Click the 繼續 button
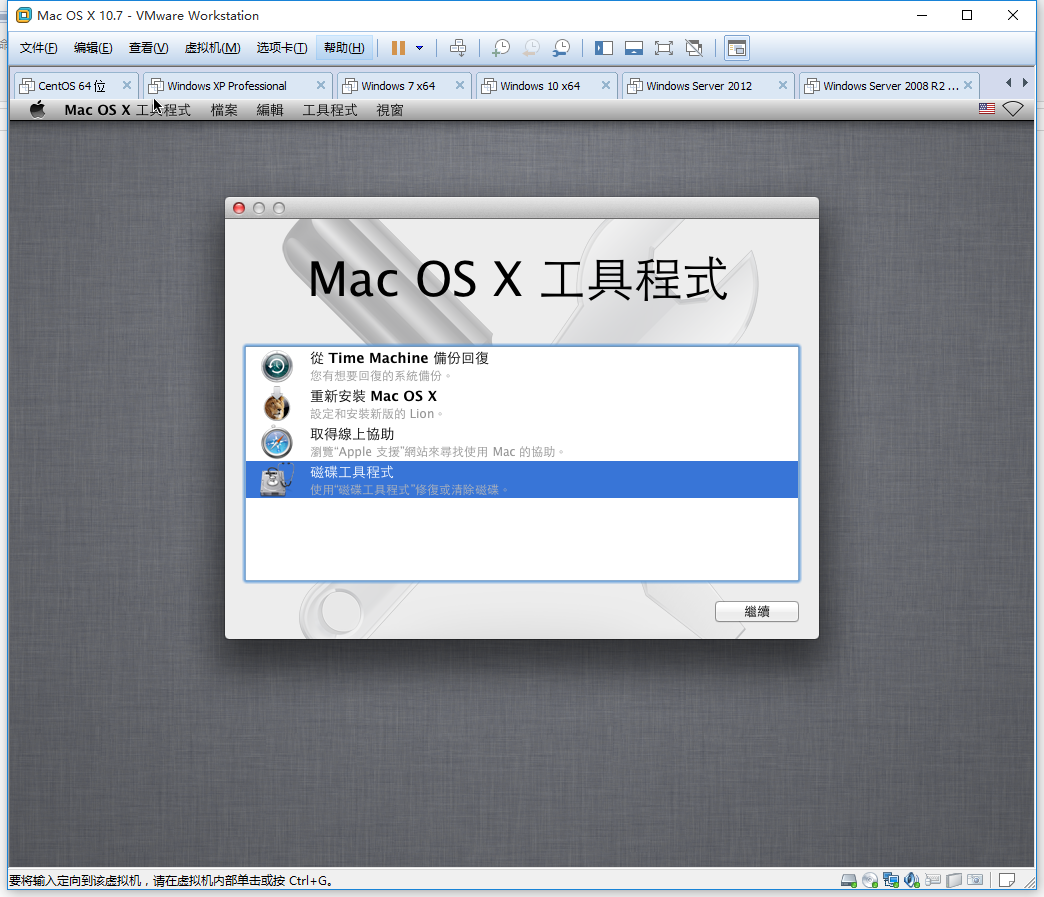 point(756,611)
